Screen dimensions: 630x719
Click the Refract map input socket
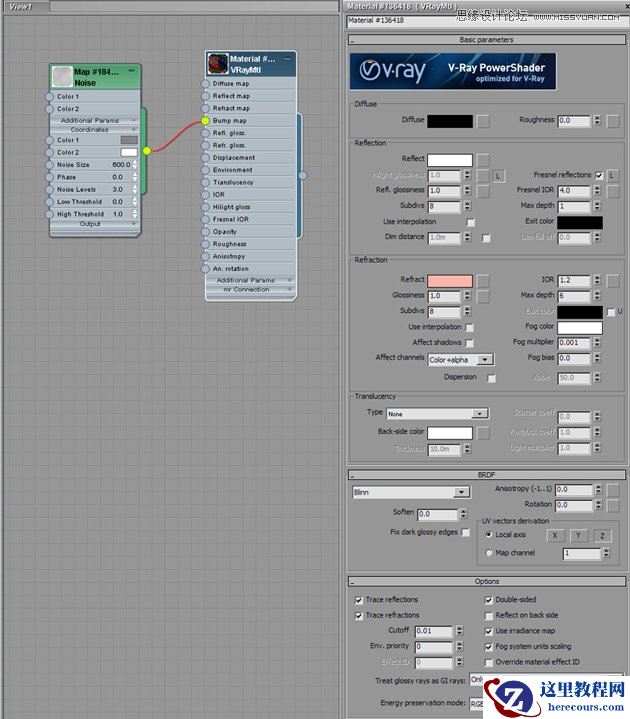click(205, 109)
